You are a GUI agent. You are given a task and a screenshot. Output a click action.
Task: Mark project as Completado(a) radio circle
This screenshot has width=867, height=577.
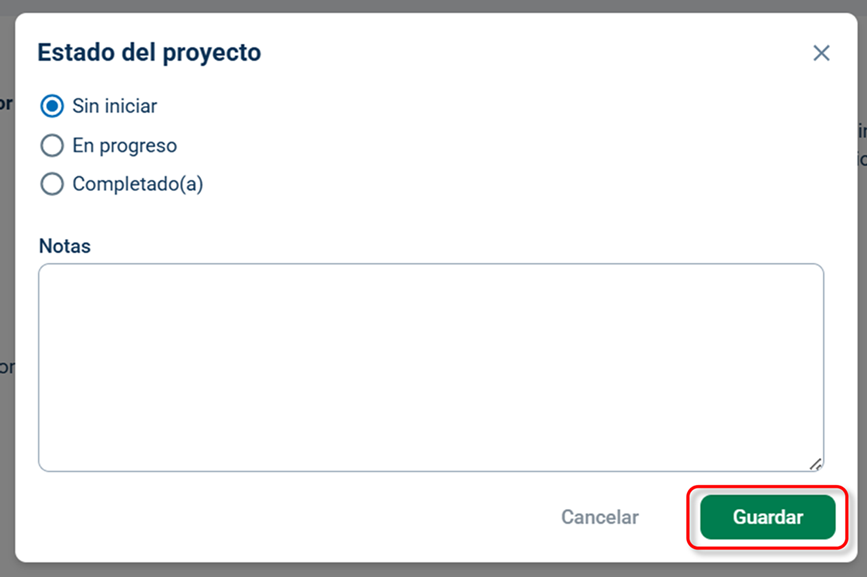(52, 184)
